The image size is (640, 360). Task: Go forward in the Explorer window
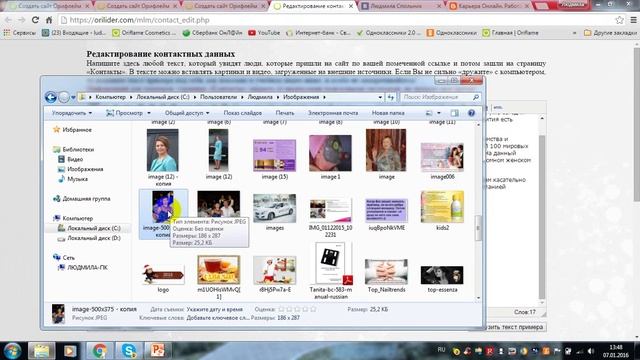pyautogui.click(x=64, y=97)
